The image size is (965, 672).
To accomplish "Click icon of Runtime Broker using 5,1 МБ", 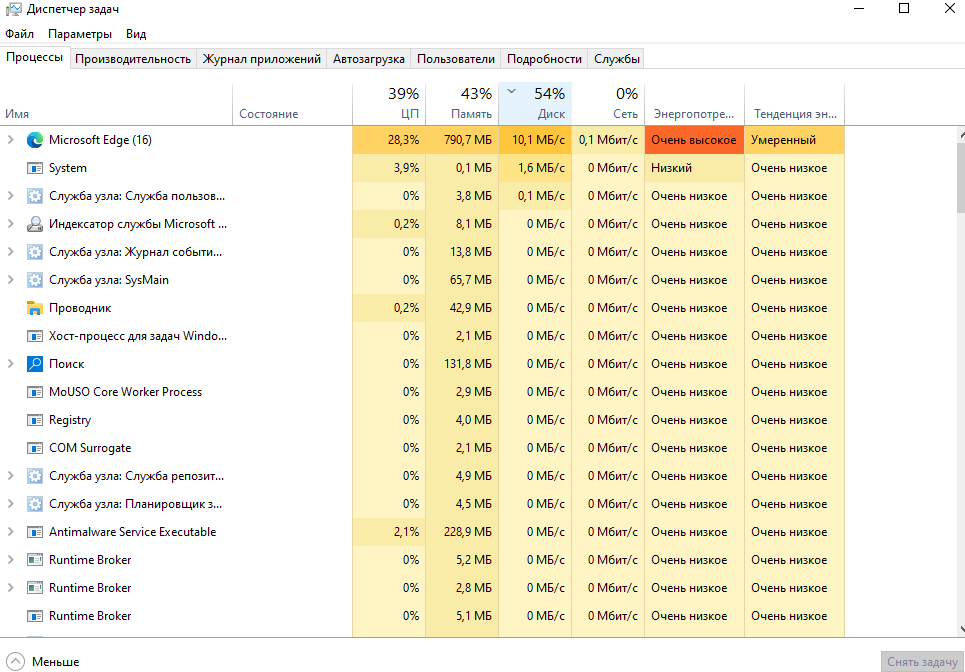I will click(x=35, y=616).
